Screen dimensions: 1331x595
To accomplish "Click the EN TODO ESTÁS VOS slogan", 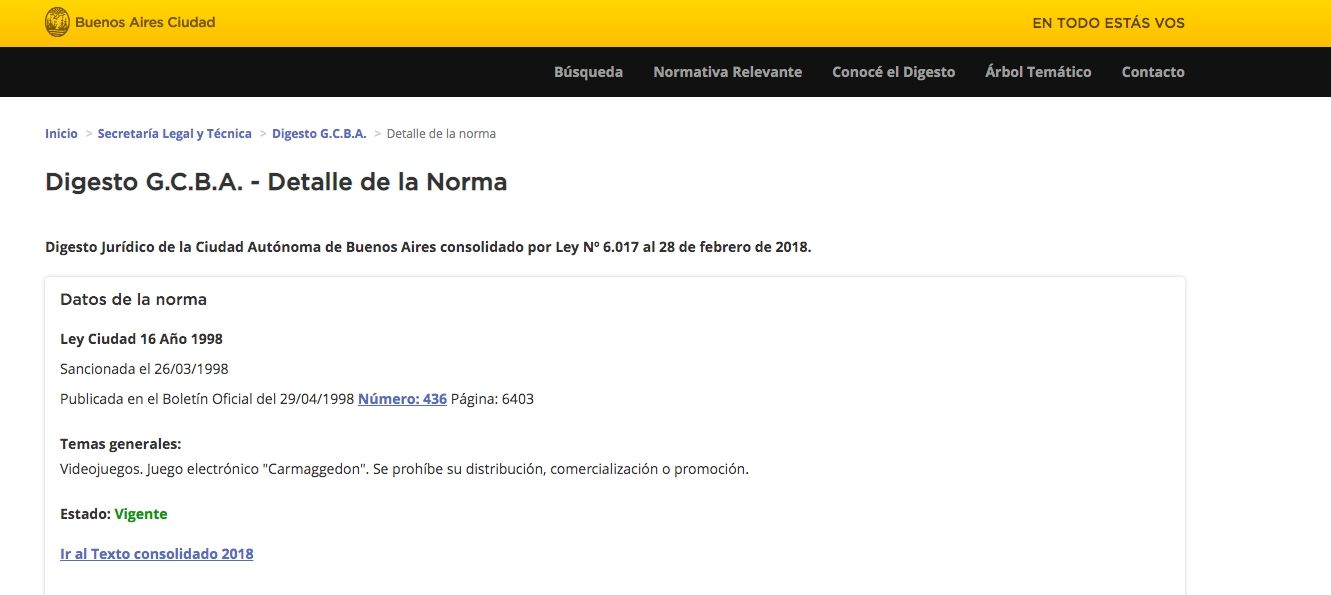I will [1108, 23].
